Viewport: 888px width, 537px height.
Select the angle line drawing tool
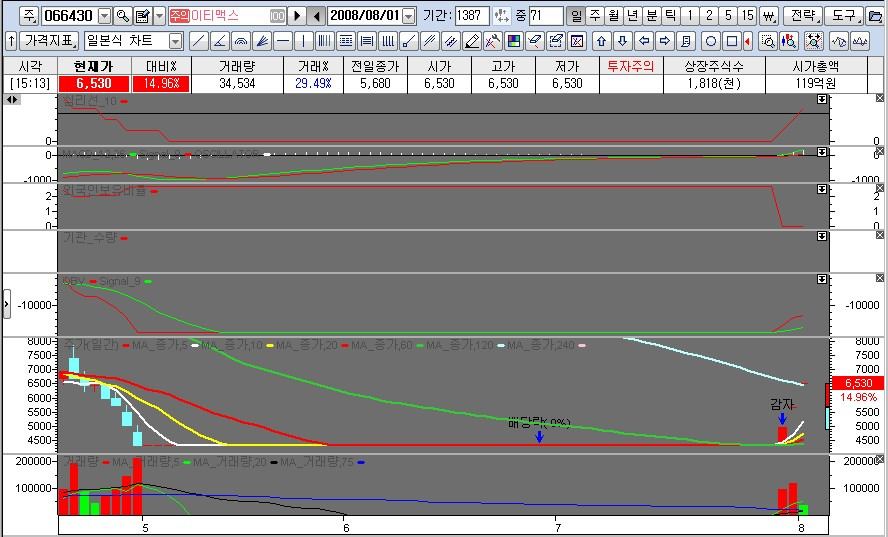point(220,41)
